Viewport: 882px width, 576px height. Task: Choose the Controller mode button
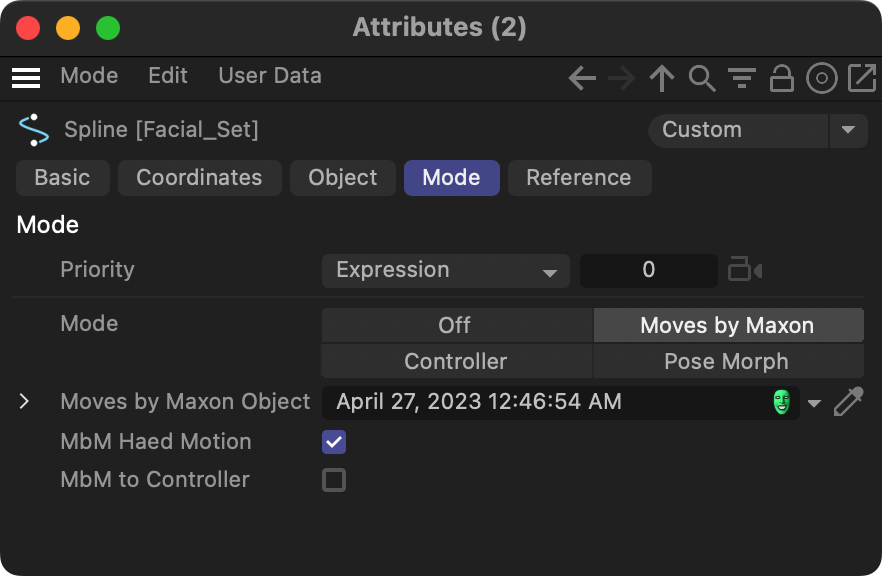pyautogui.click(x=456, y=362)
